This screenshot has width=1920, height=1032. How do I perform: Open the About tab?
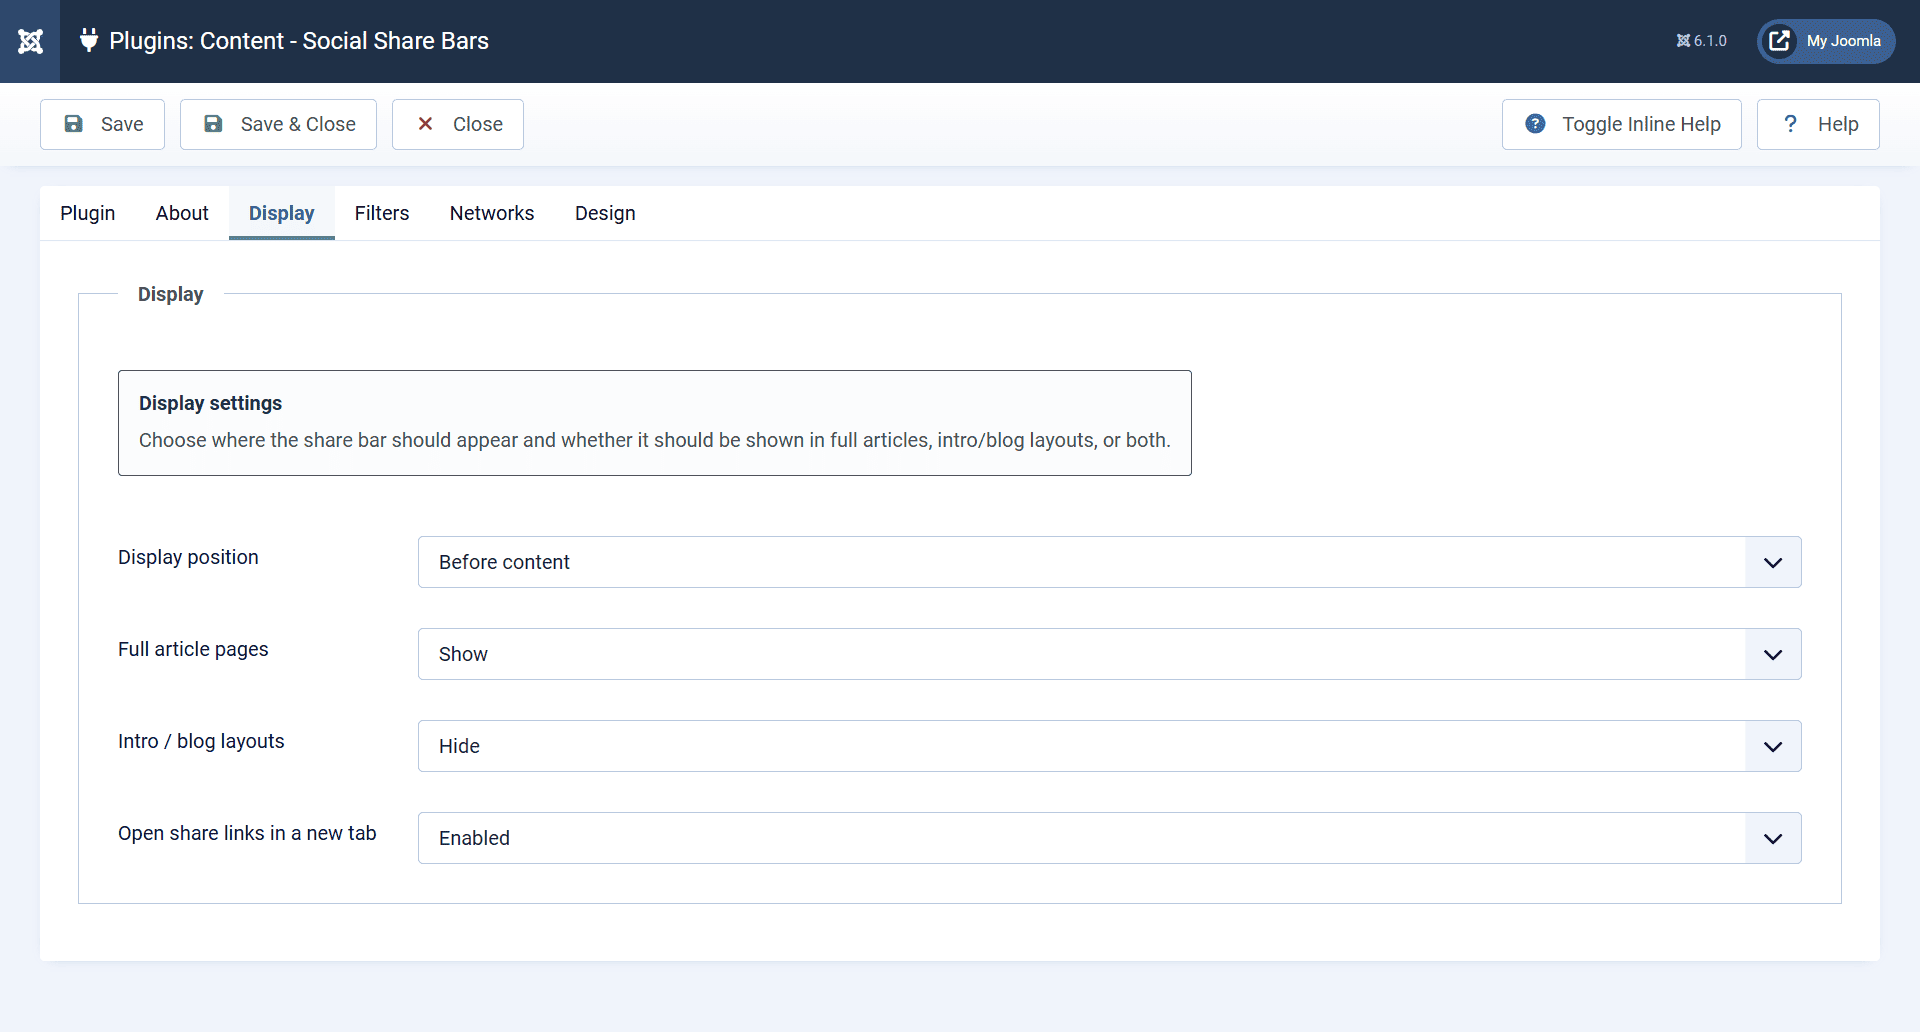tap(181, 213)
